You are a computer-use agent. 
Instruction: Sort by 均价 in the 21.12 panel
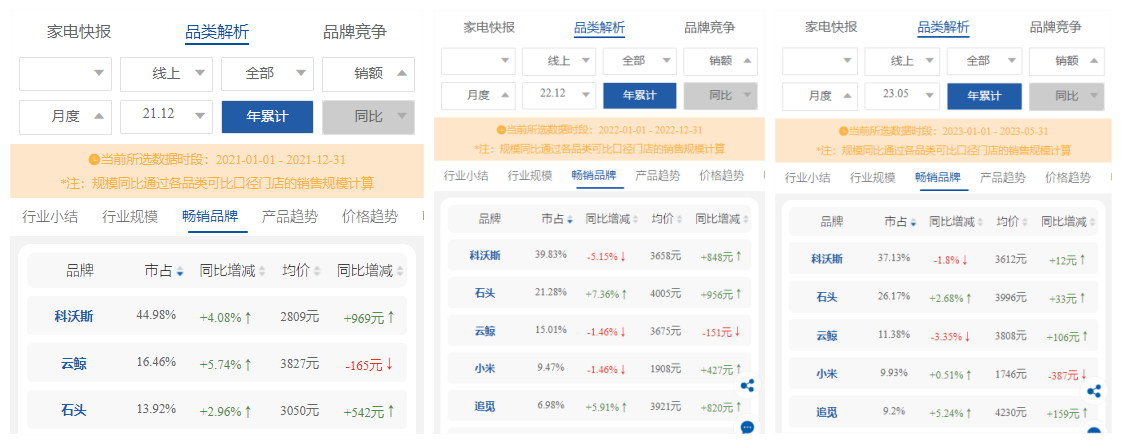pyautogui.click(x=301, y=271)
